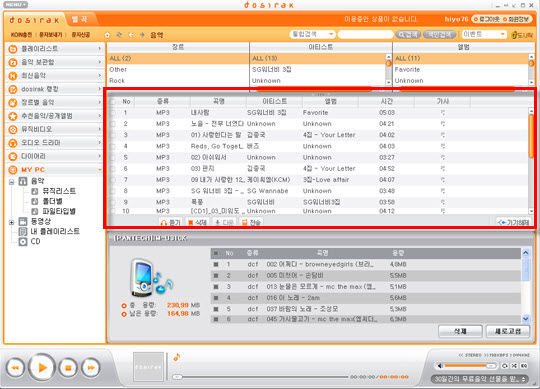Expand the 추천음악/공개앨범 chevron
Screen dimensions: 540x389
100,116
